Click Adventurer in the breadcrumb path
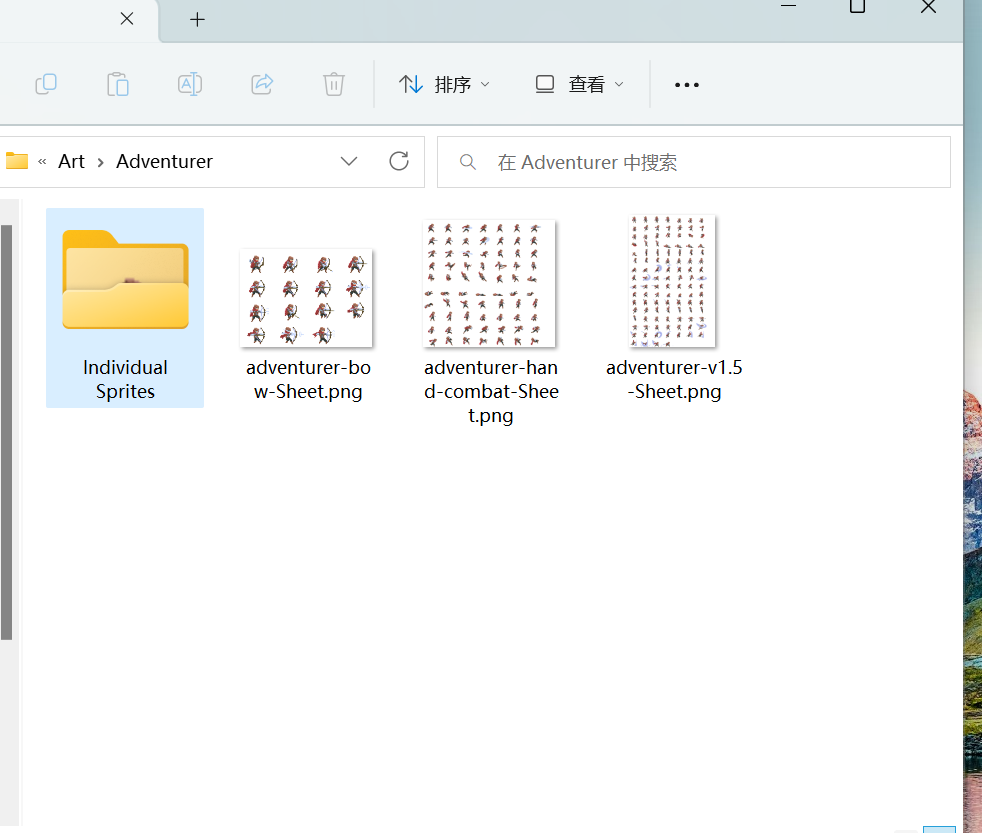 (x=164, y=162)
